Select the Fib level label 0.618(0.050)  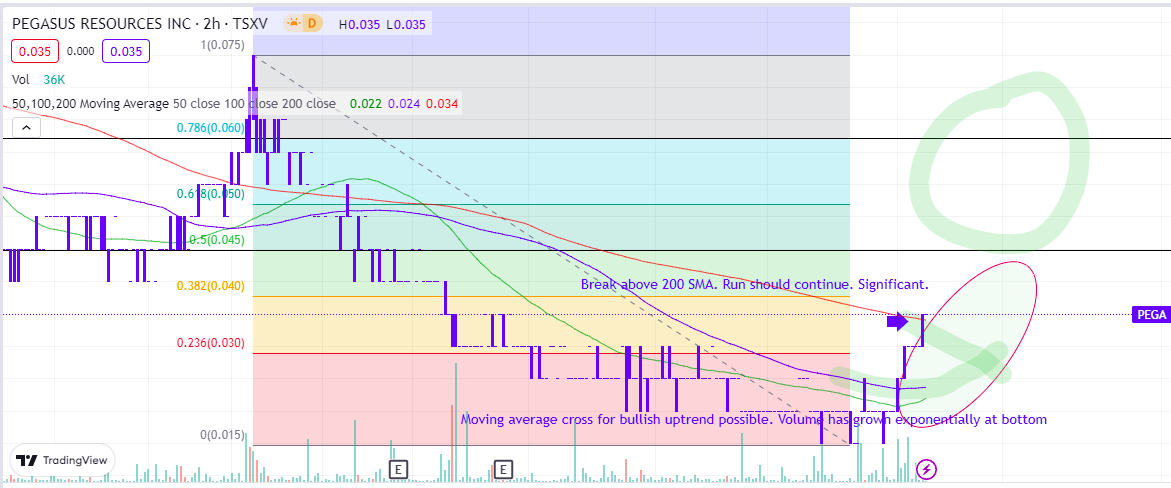click(211, 194)
